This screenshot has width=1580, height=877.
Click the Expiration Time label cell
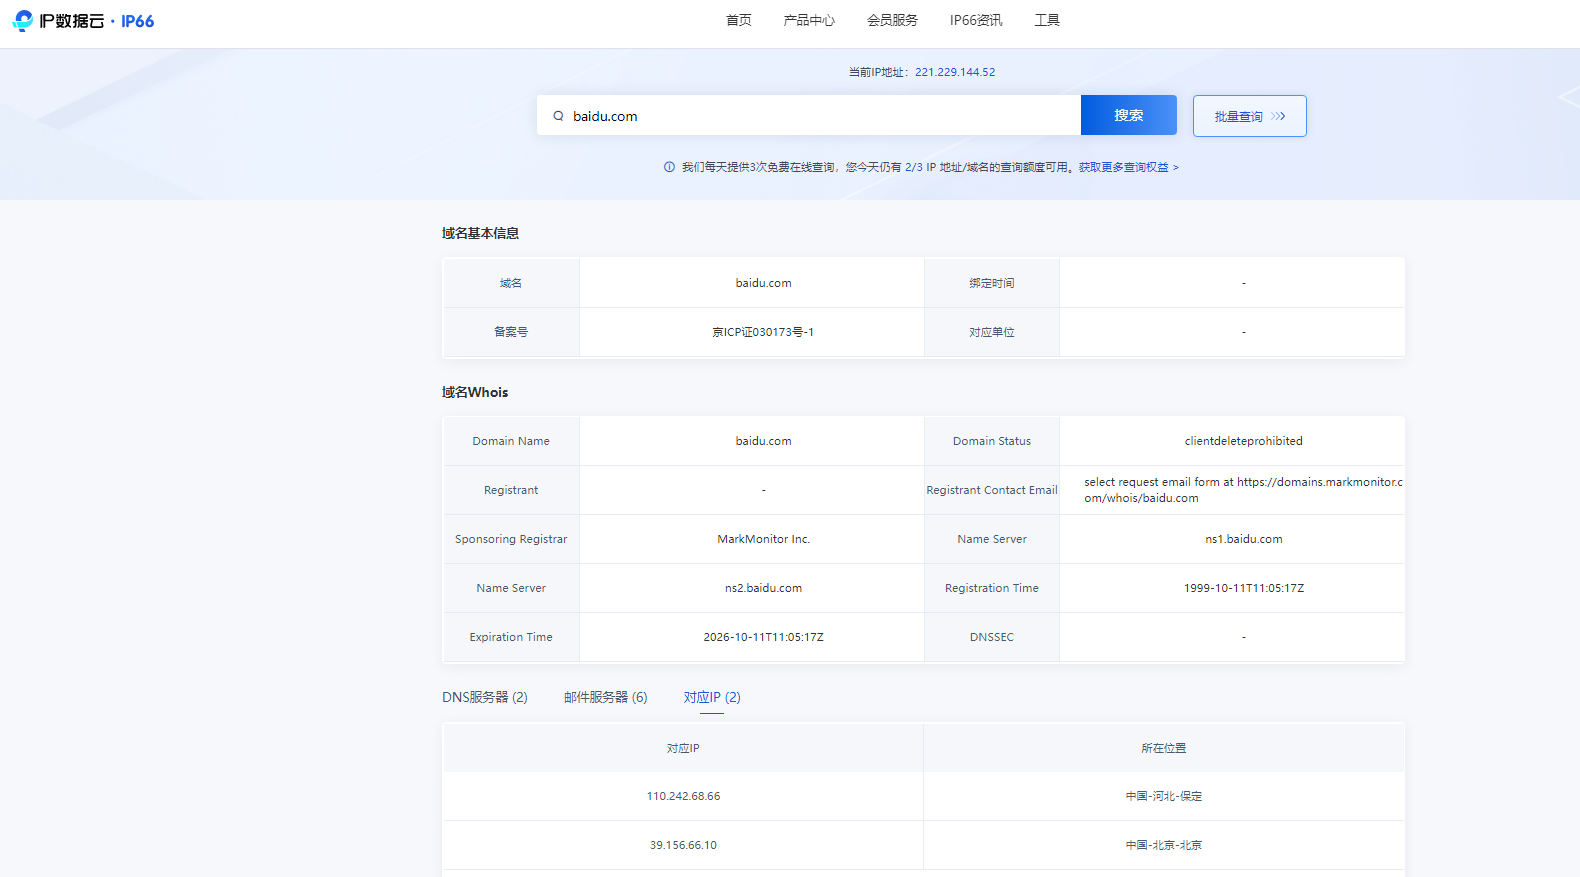tap(511, 637)
